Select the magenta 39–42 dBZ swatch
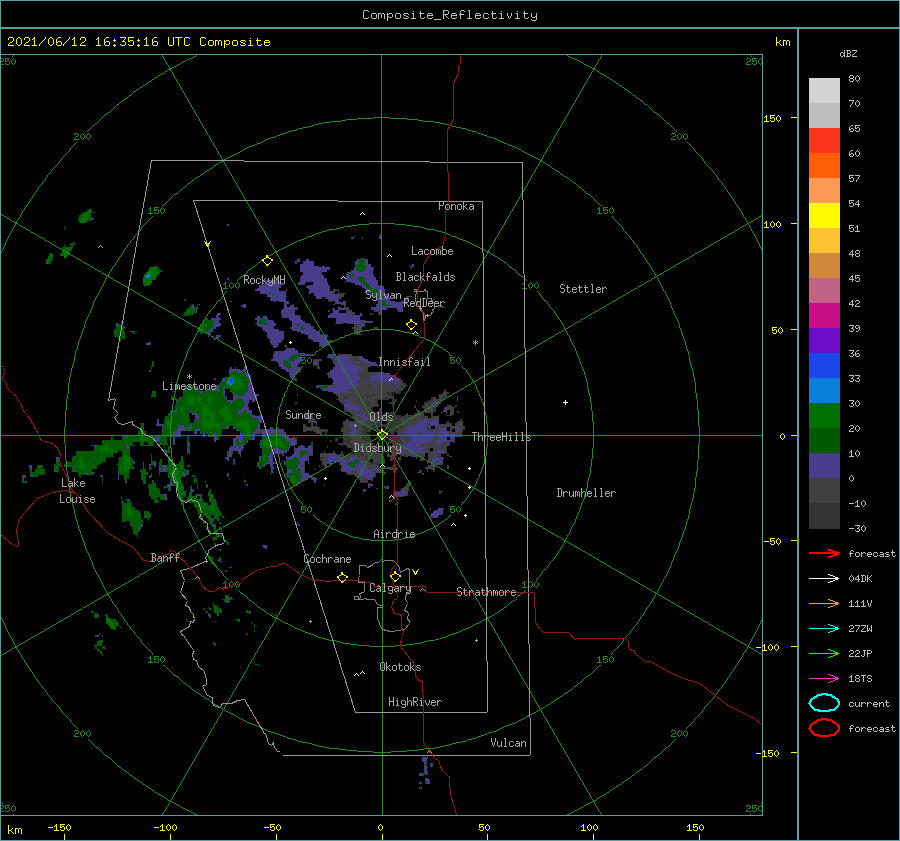Image resolution: width=900 pixels, height=841 pixels. point(824,315)
